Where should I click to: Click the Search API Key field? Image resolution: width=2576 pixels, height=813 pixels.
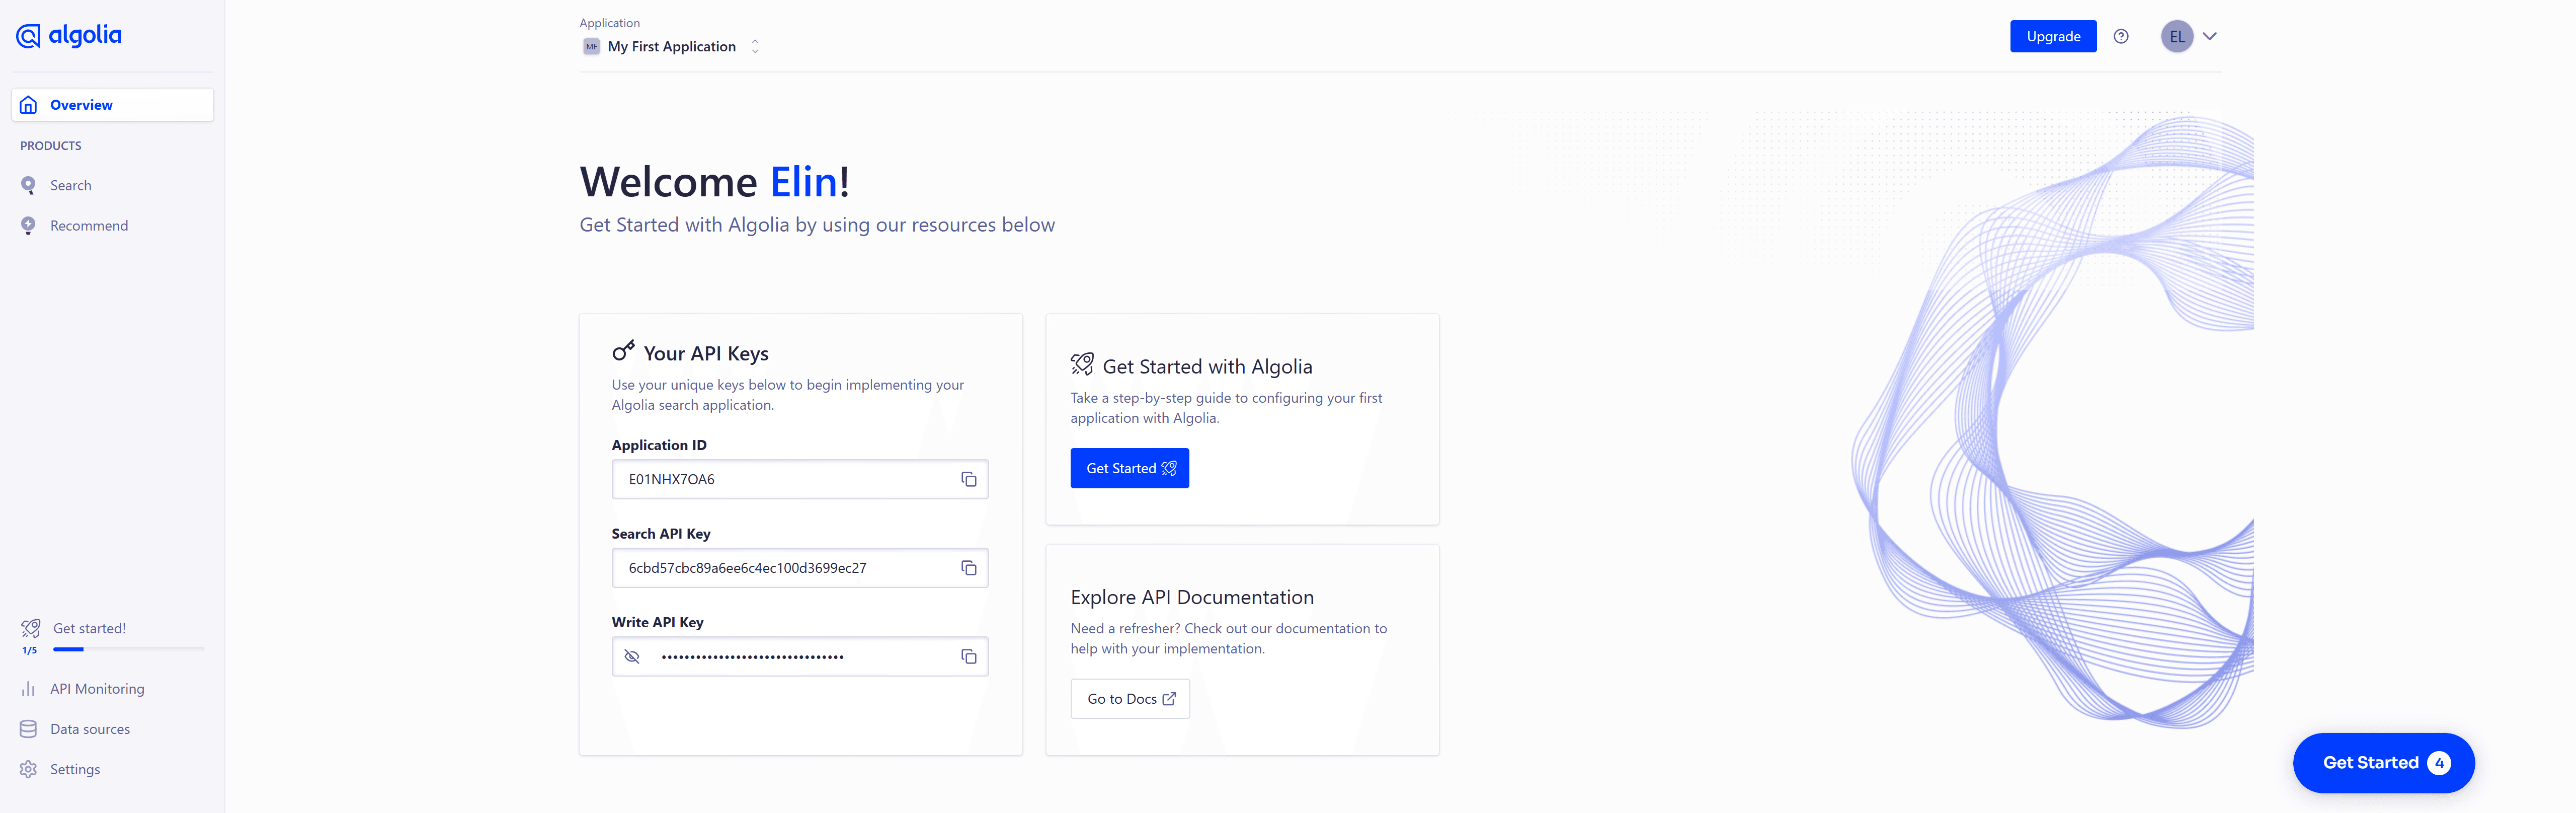point(800,568)
